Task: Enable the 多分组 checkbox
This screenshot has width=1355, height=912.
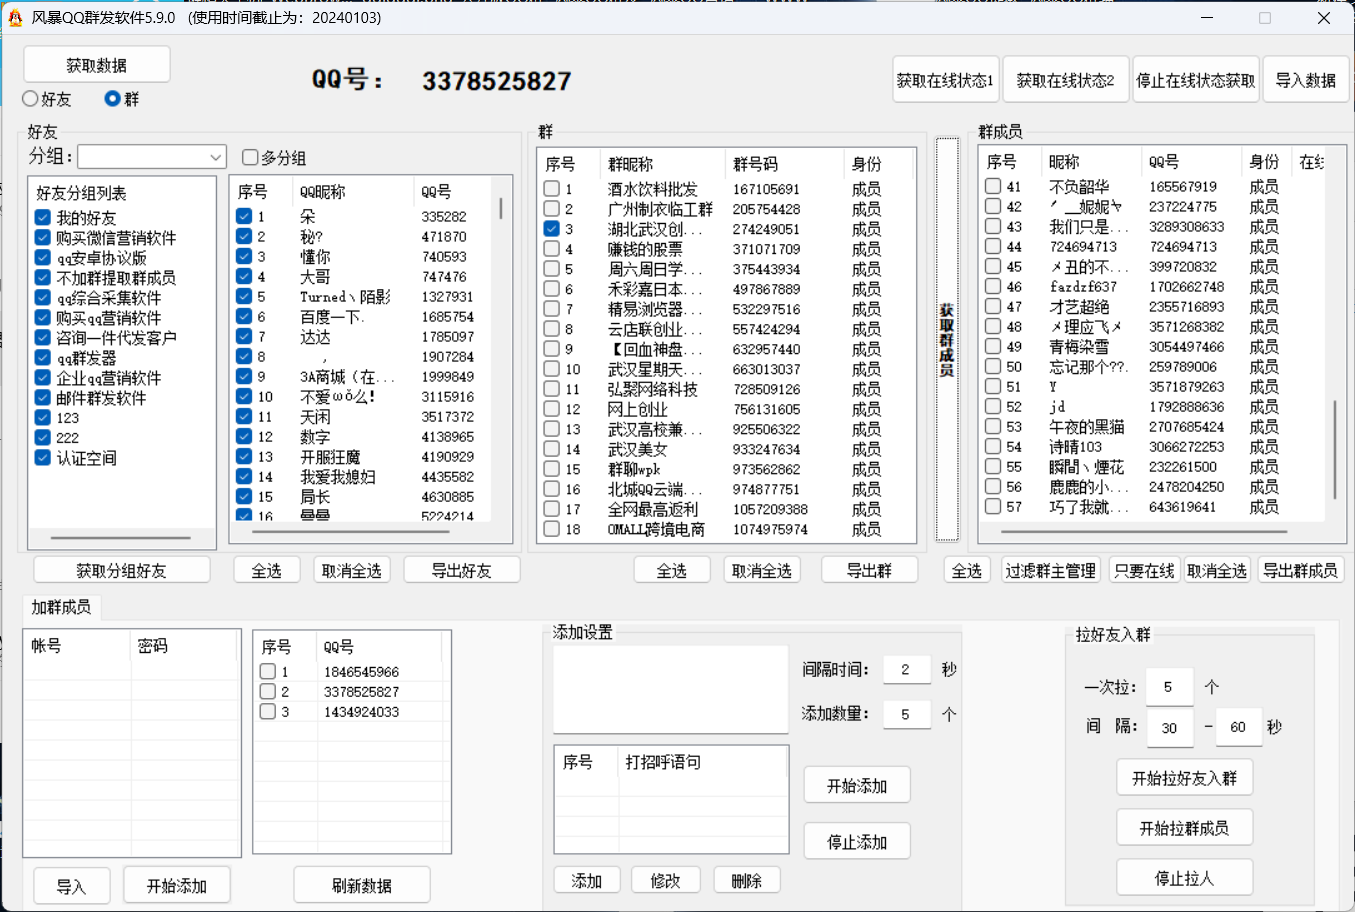Action: (250, 157)
